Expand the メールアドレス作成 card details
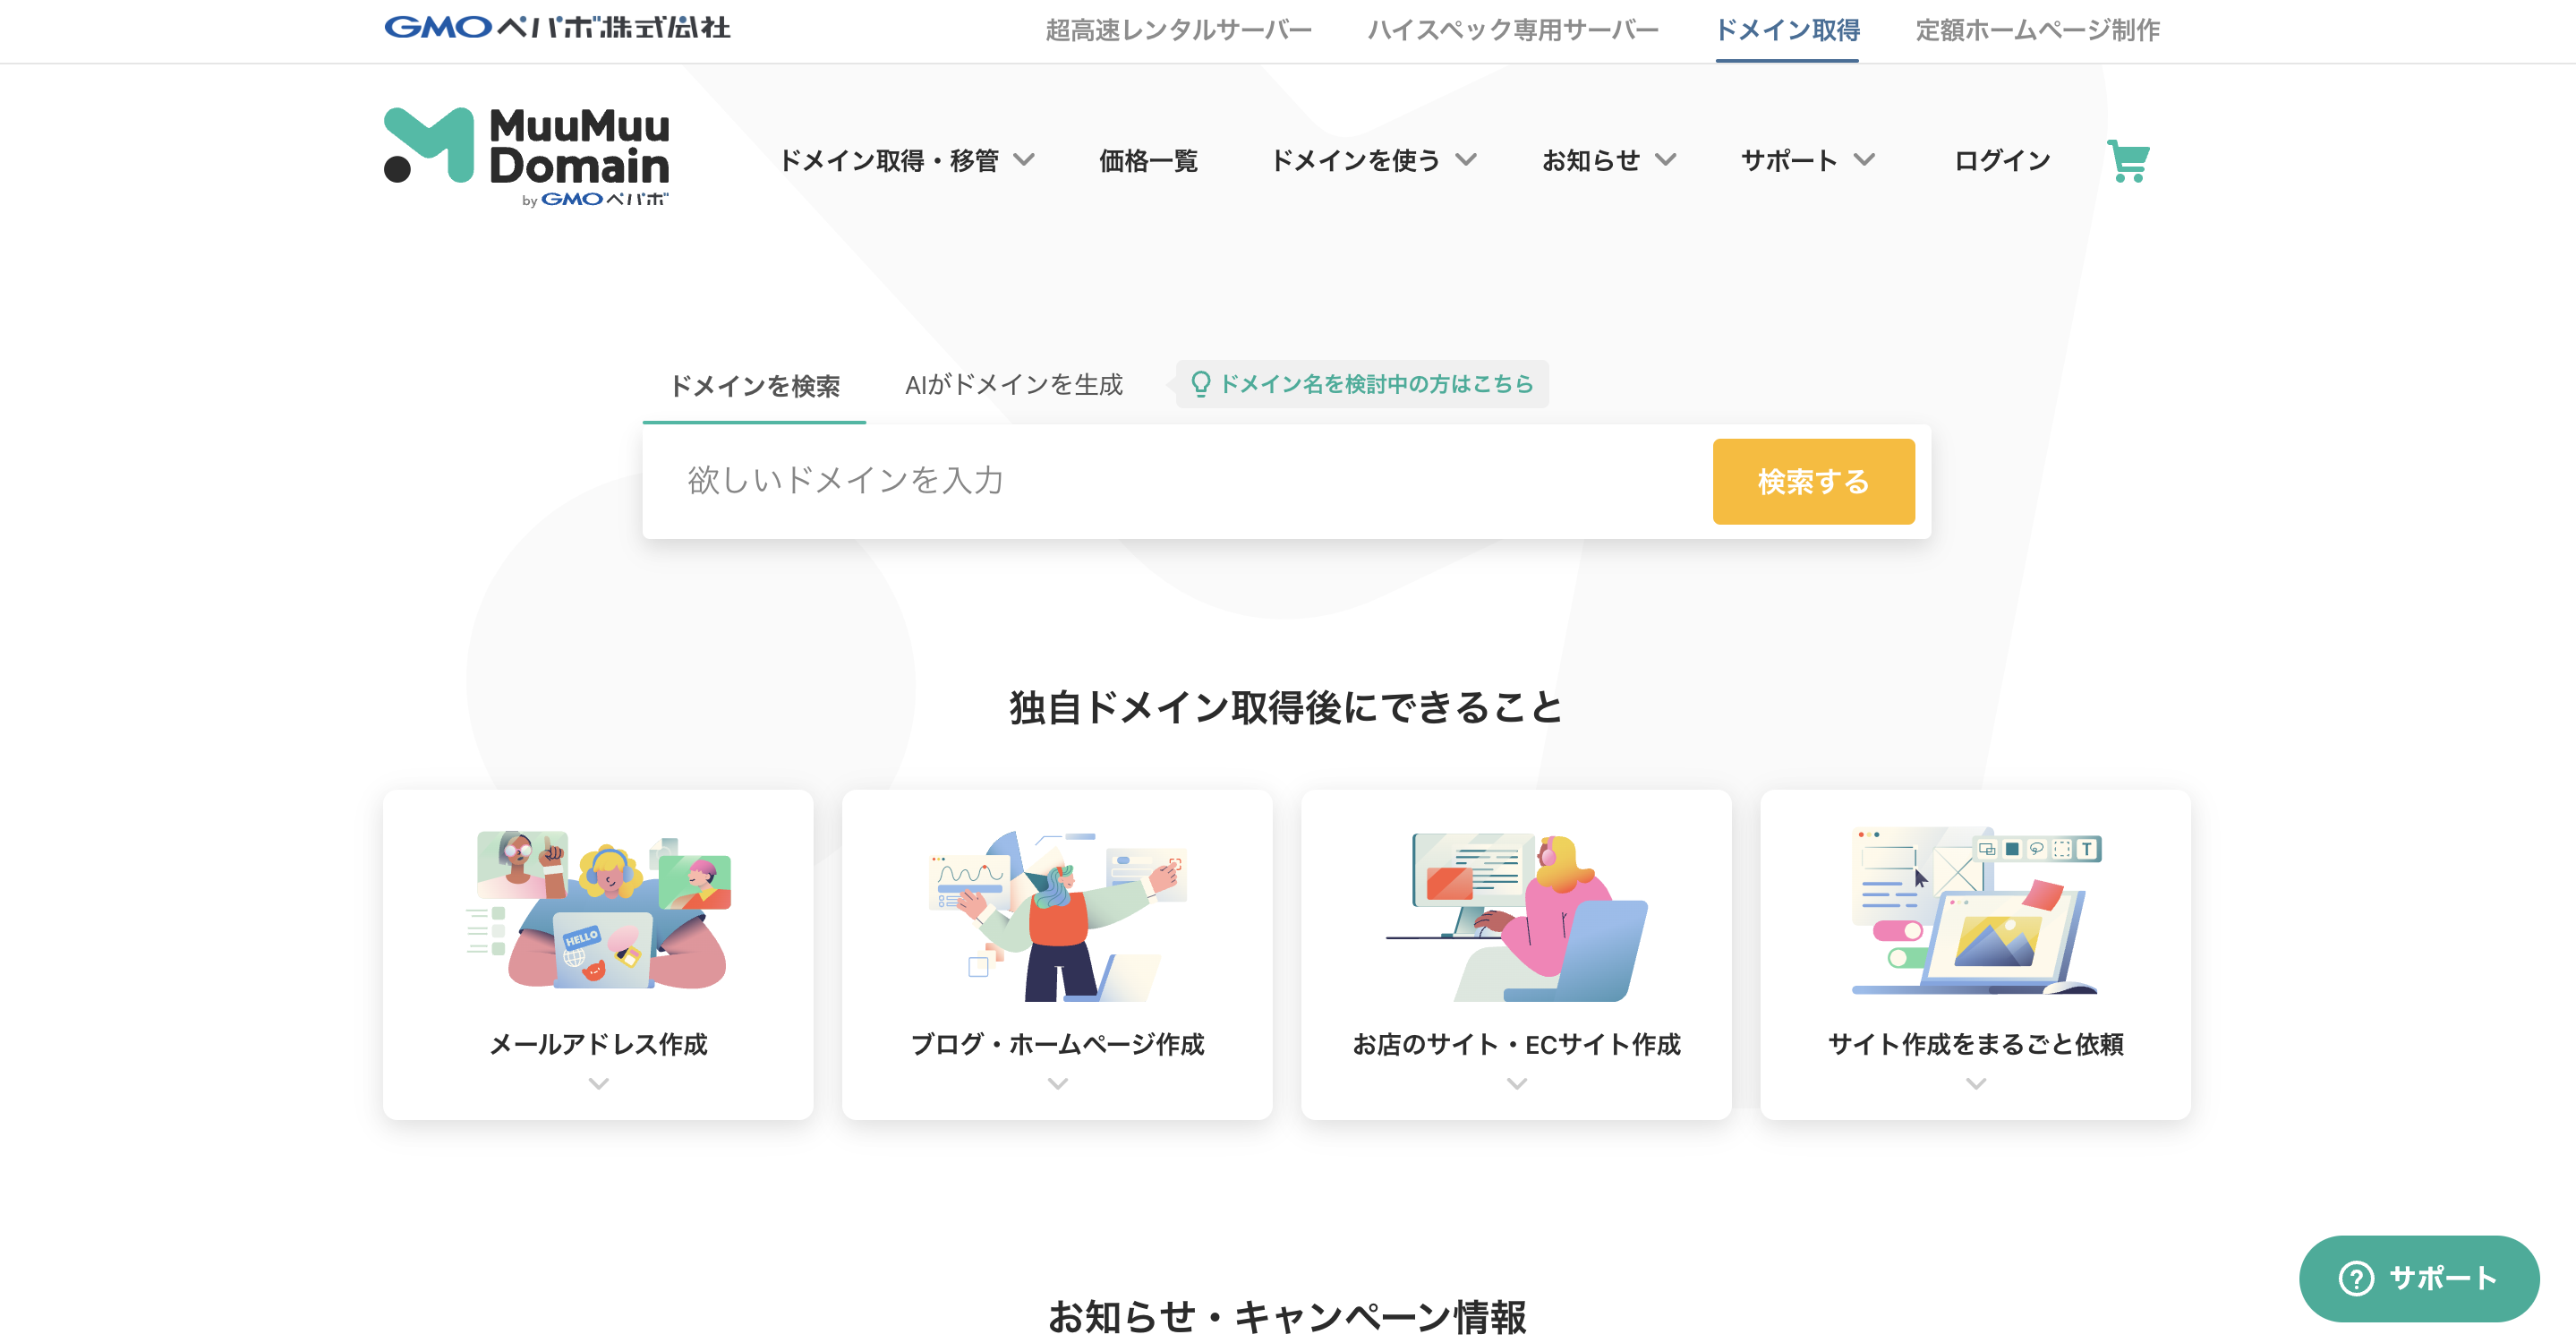This screenshot has width=2576, height=1343. coord(597,1083)
